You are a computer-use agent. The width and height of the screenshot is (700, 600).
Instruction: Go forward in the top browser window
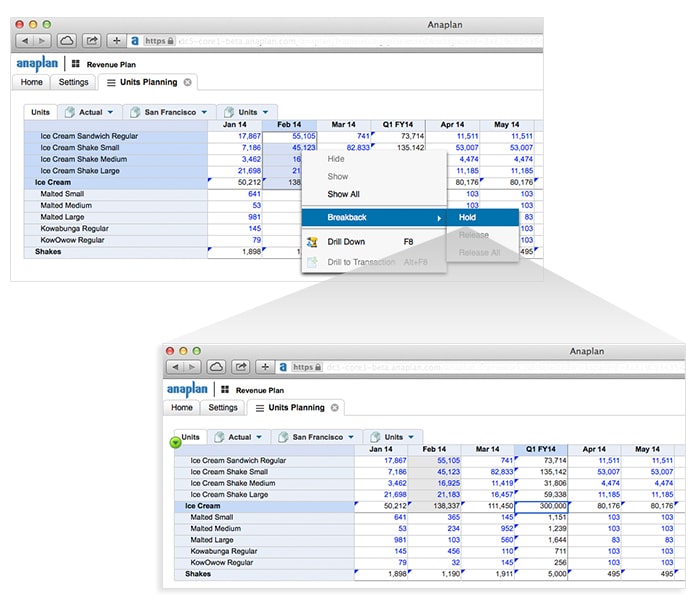point(42,41)
